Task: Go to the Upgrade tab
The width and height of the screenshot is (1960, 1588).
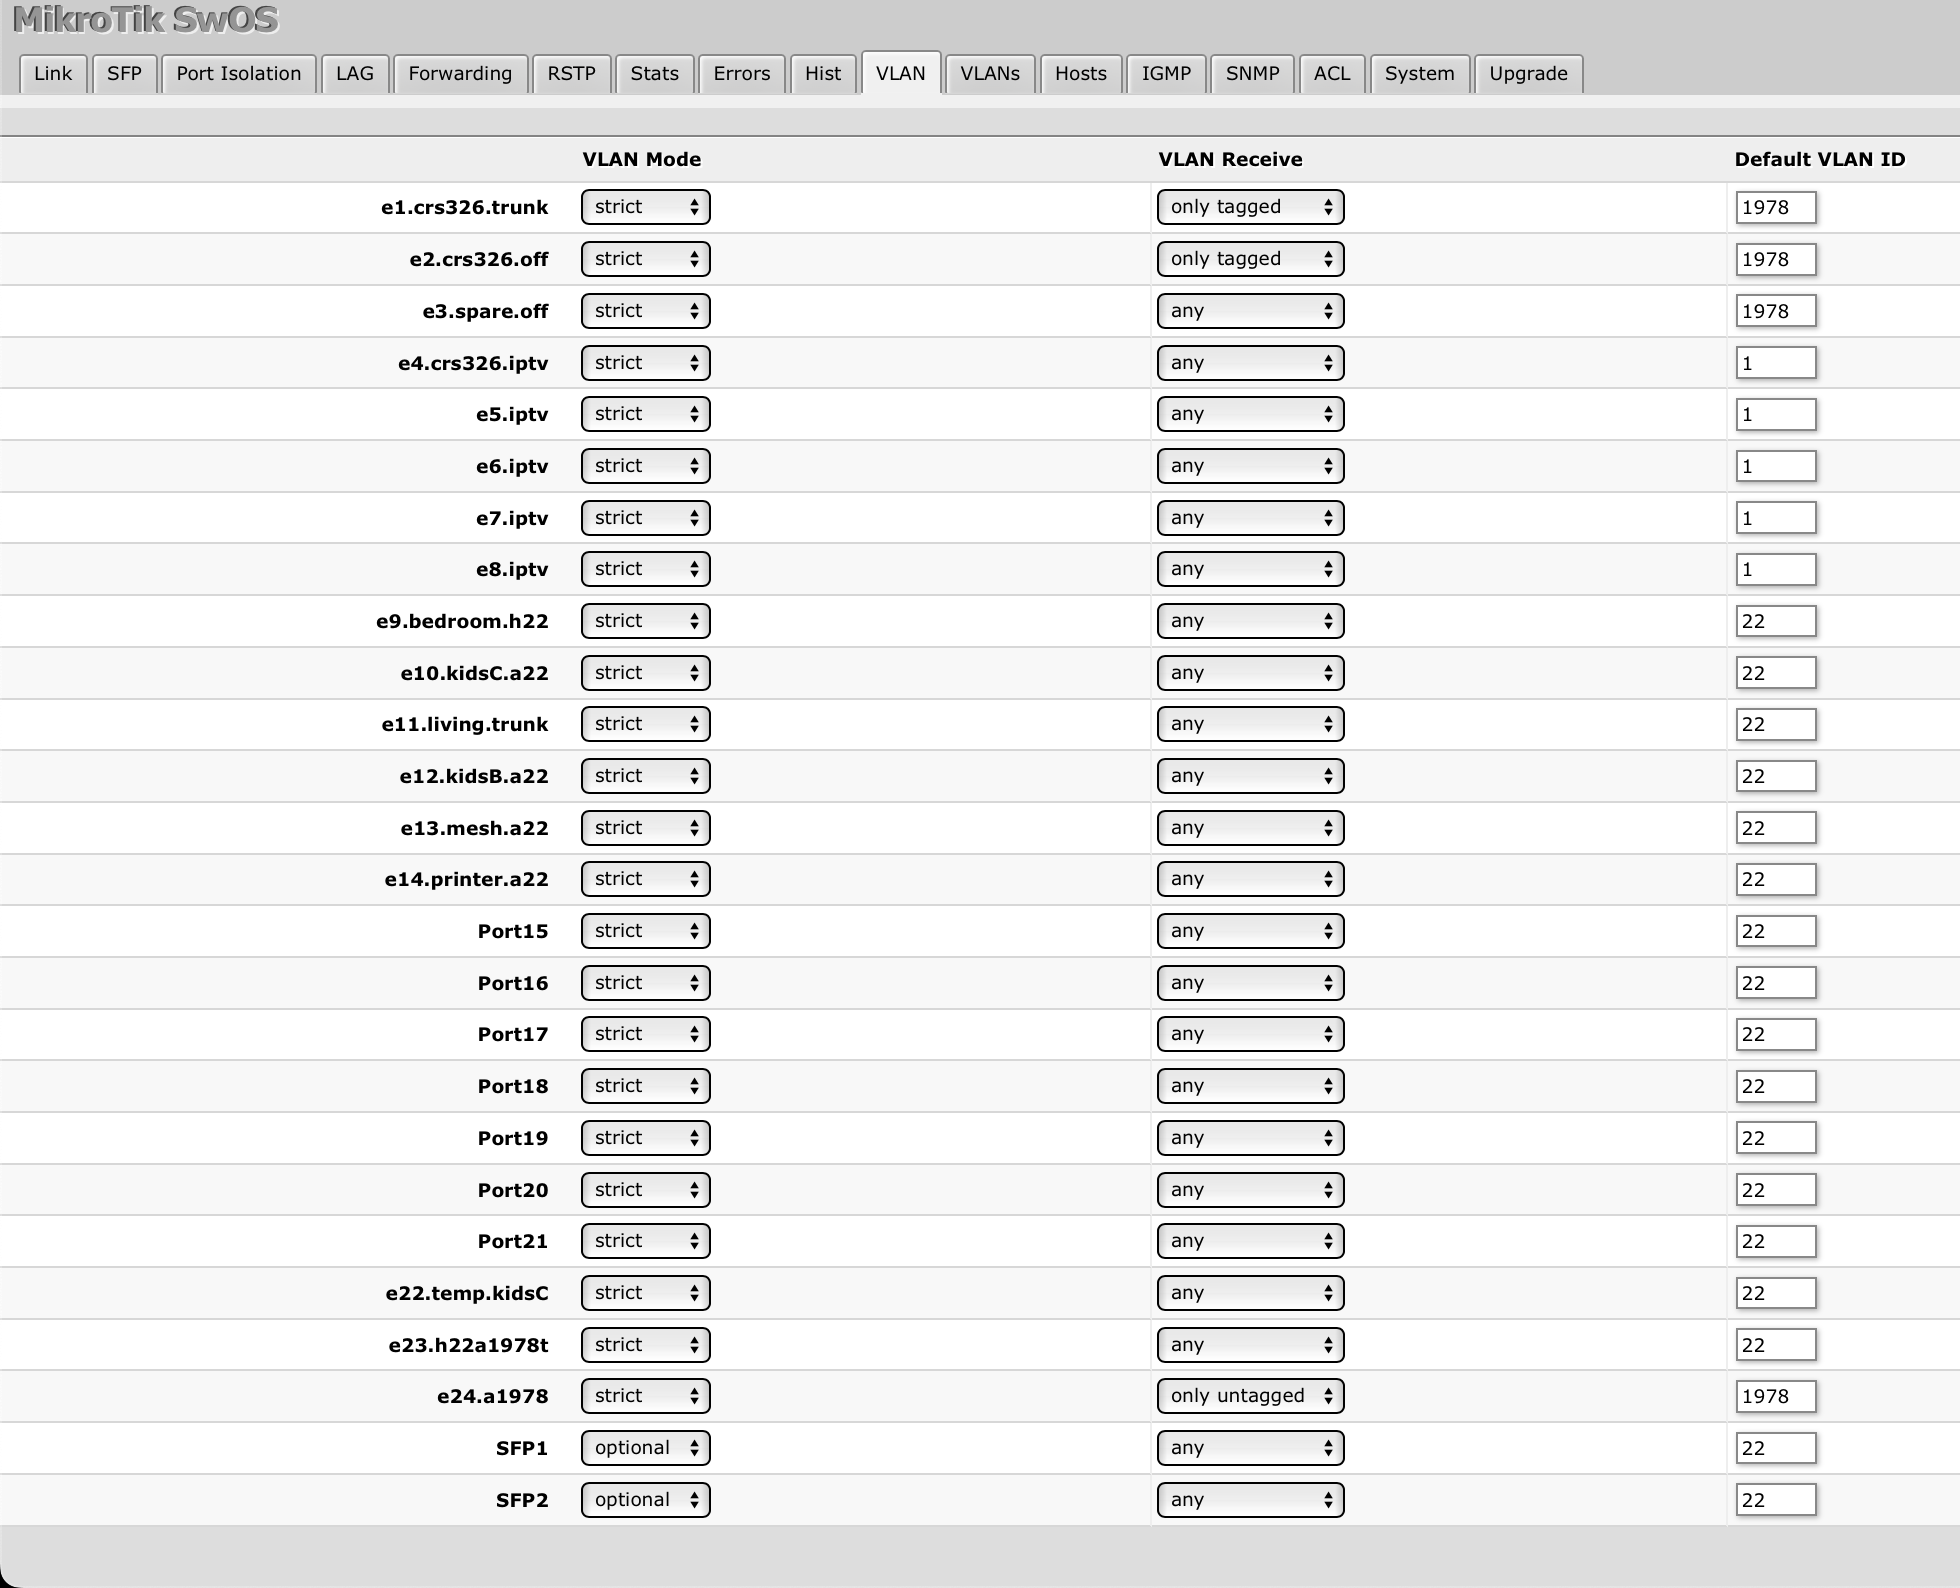Action: coord(1528,74)
